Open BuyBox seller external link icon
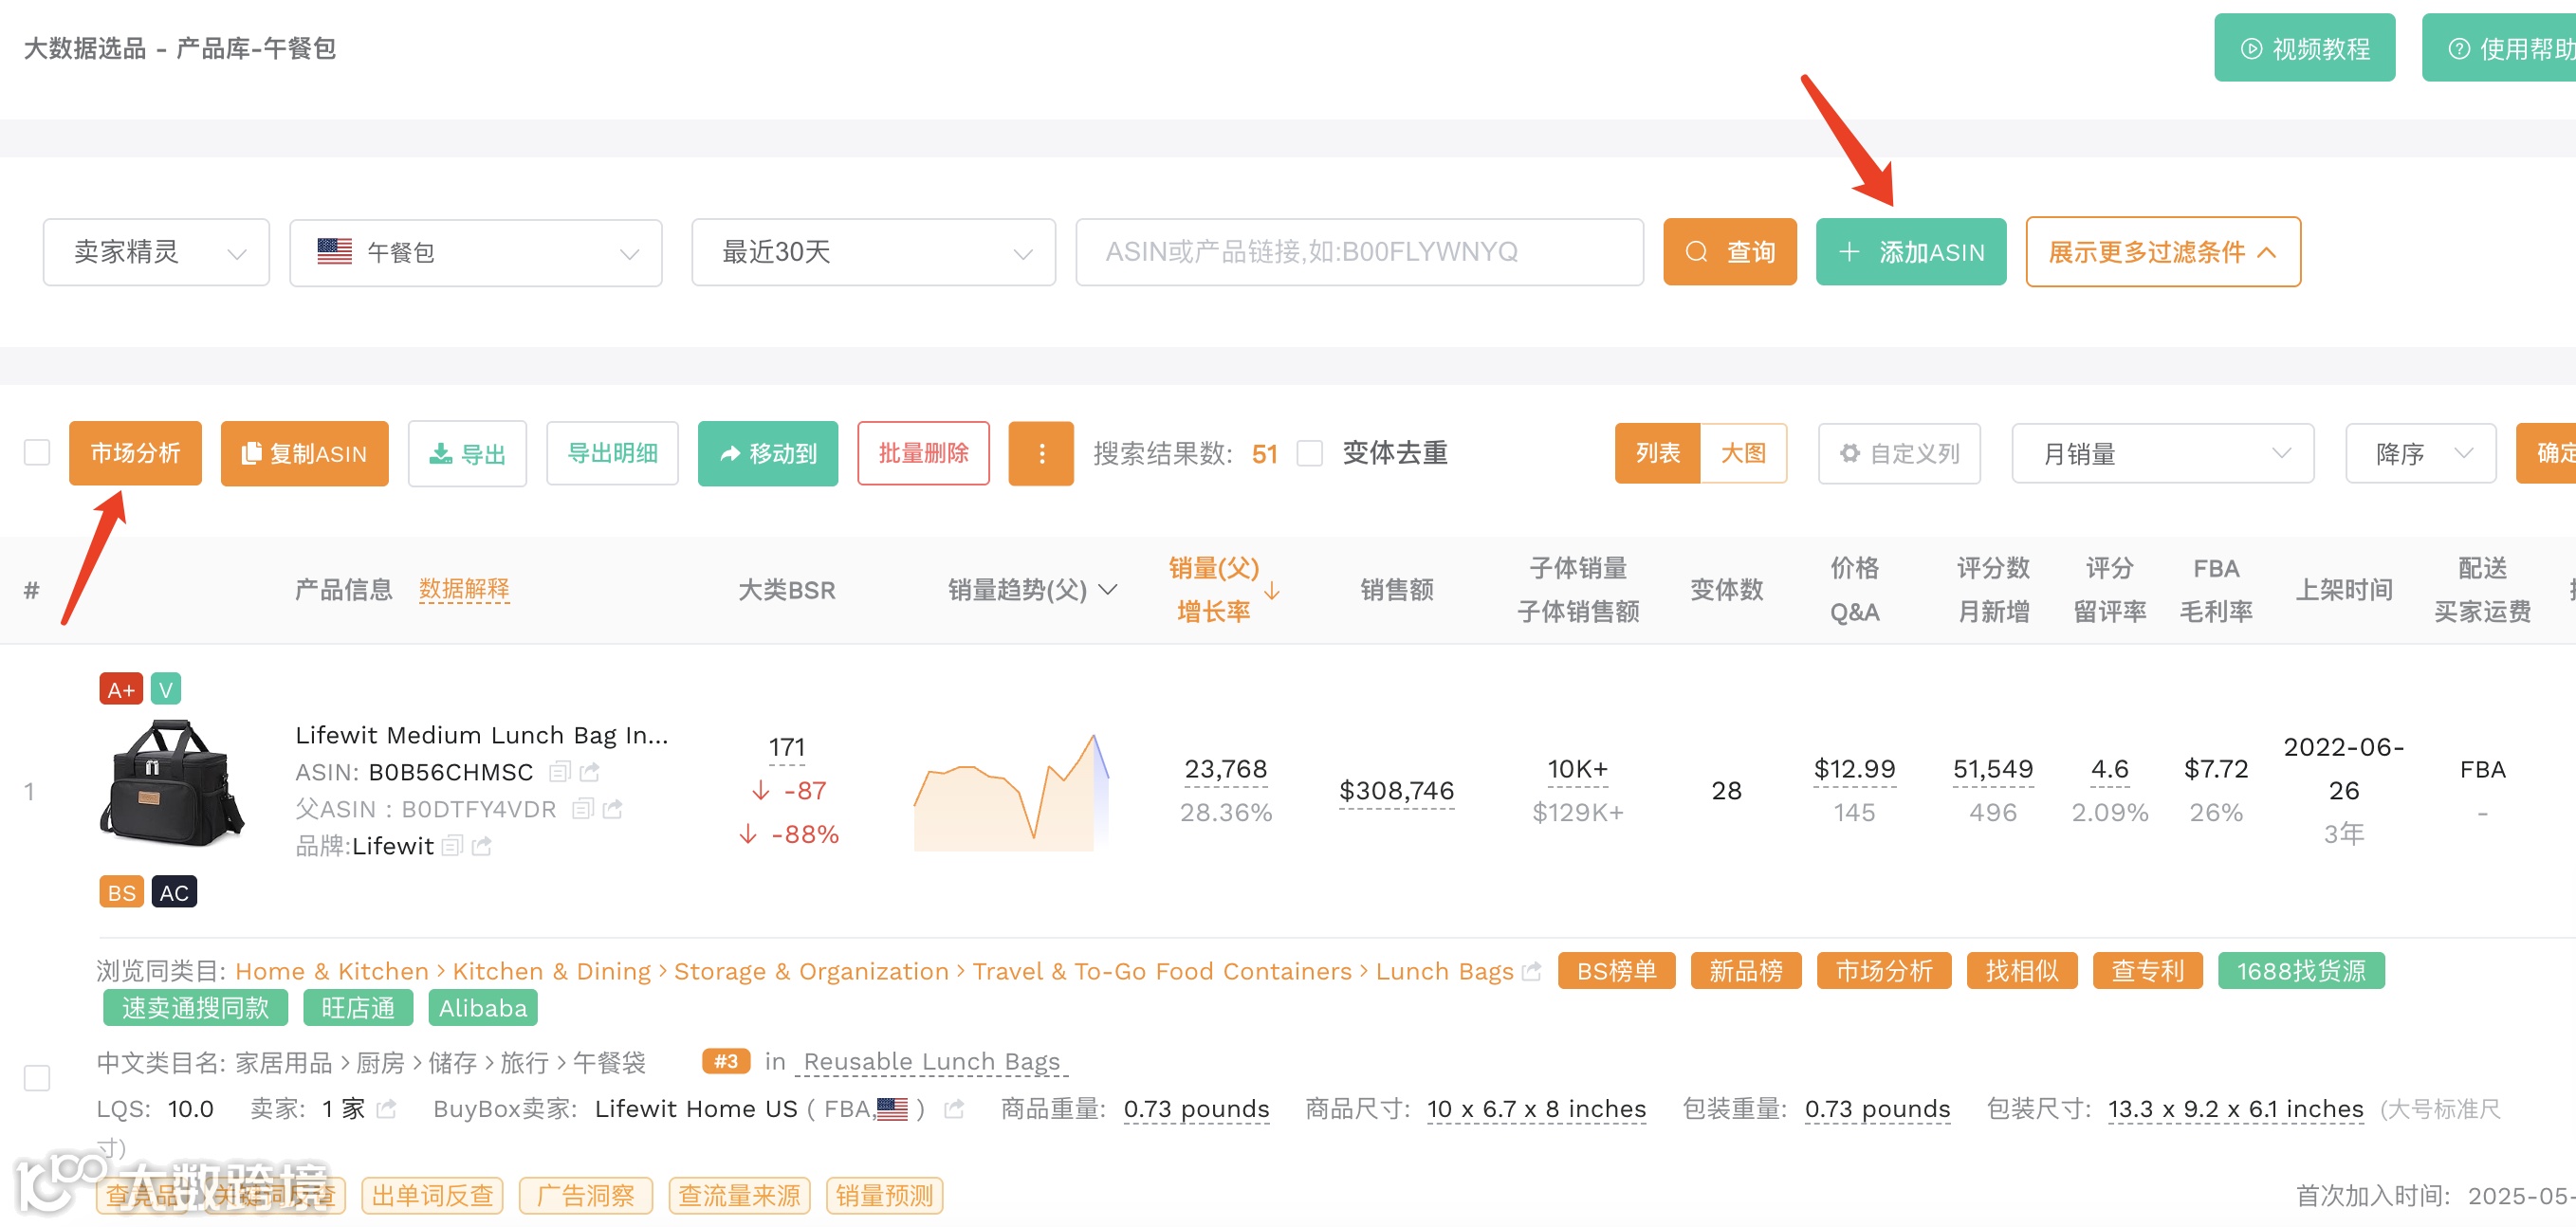2576x1227 pixels. point(954,1108)
